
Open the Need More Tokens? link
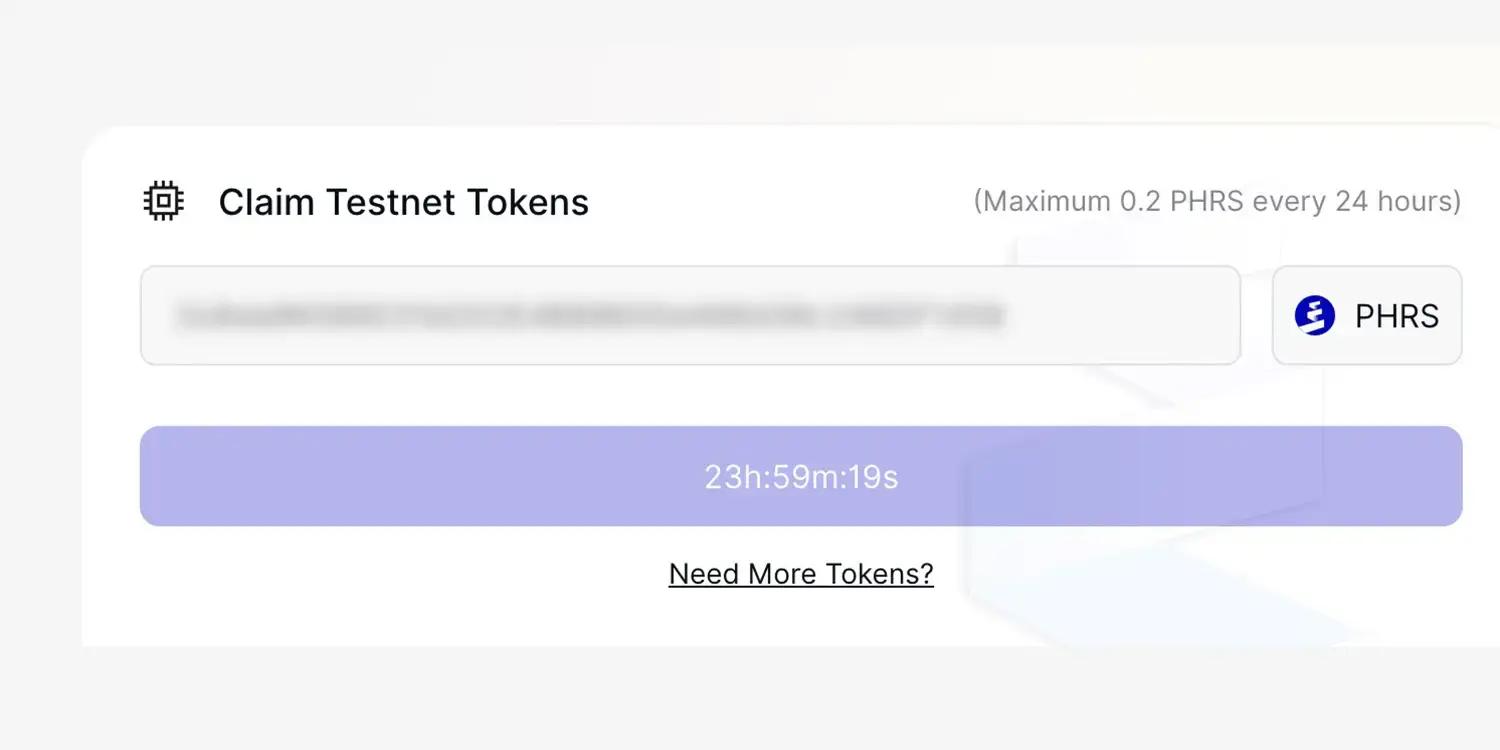(x=801, y=574)
